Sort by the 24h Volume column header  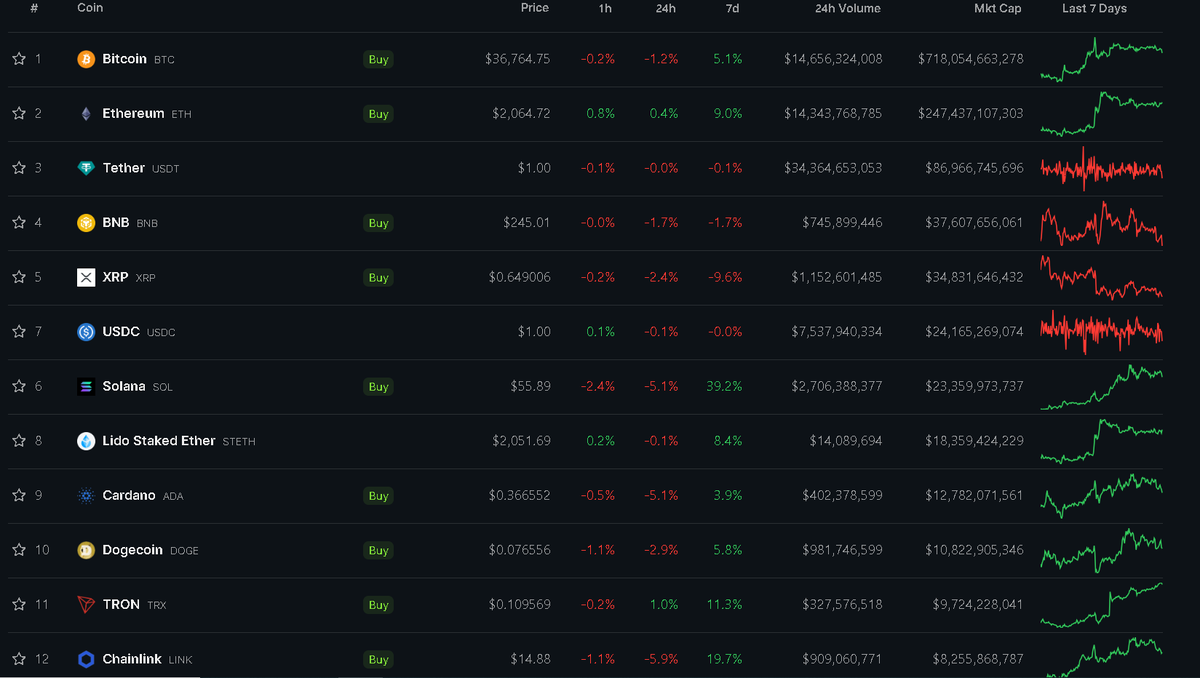coord(848,8)
